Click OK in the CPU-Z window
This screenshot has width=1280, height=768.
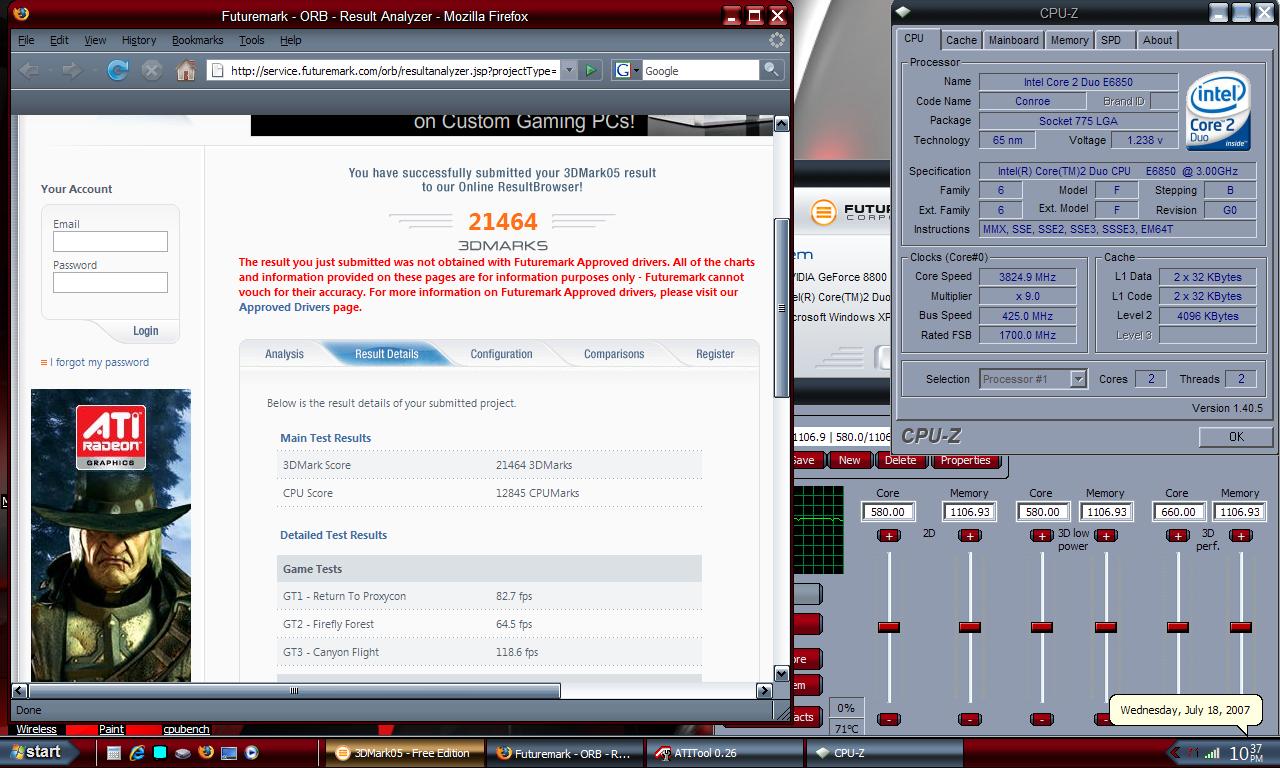coord(1236,437)
